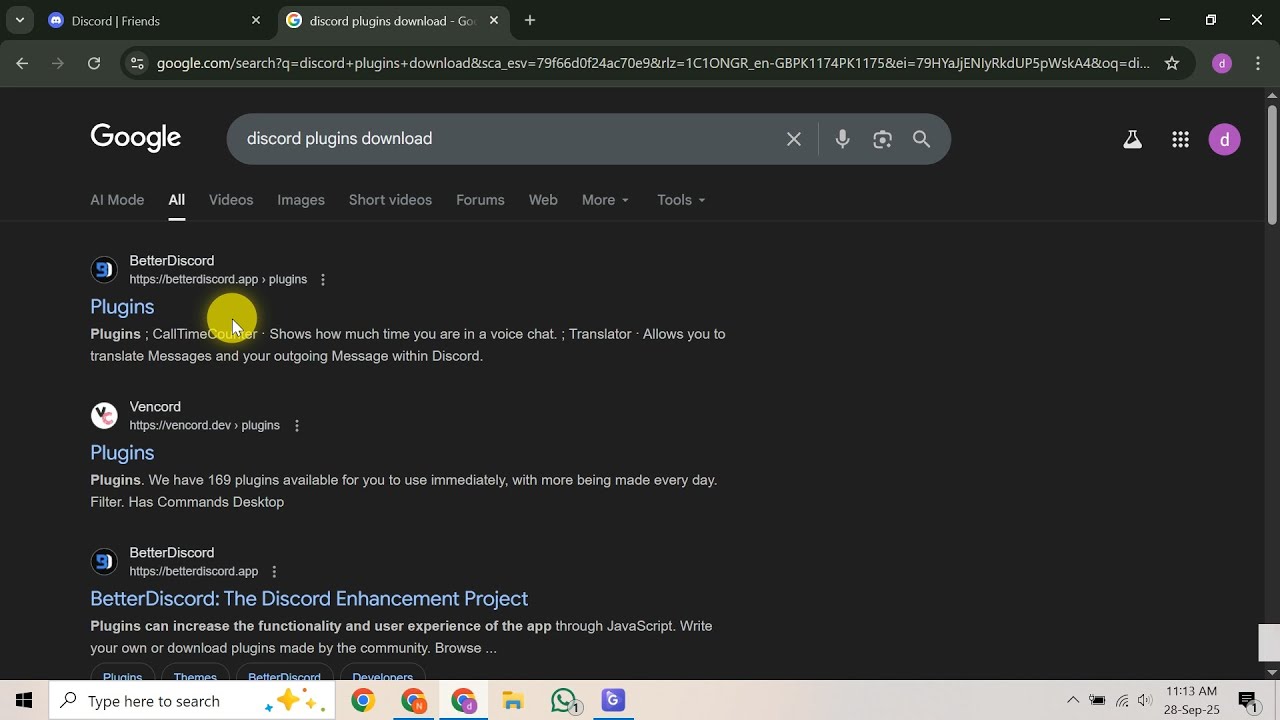Open WhatsApp from taskbar
This screenshot has width=1280, height=720.
pos(565,701)
